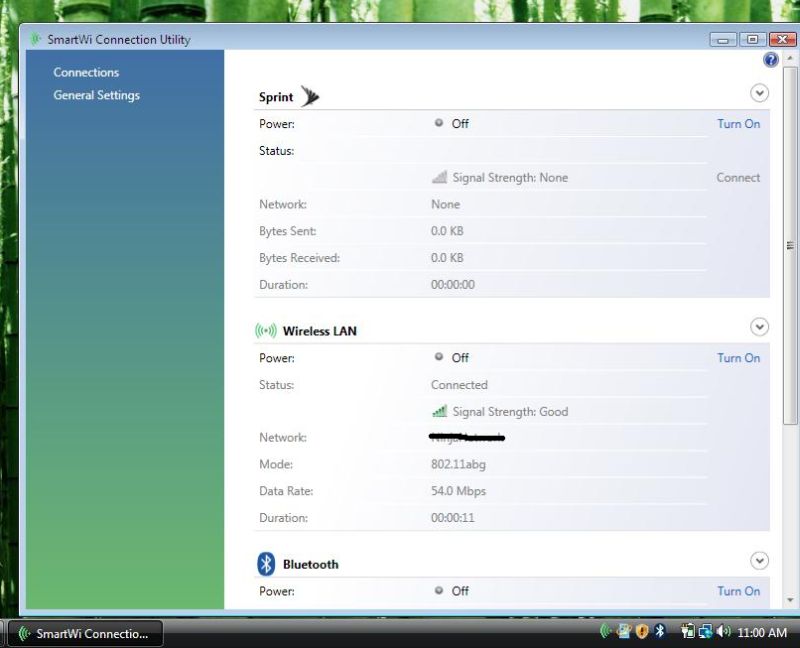Close the SmartWi Connection Utility window
Viewport: 800px width, 648px height.
(782, 39)
